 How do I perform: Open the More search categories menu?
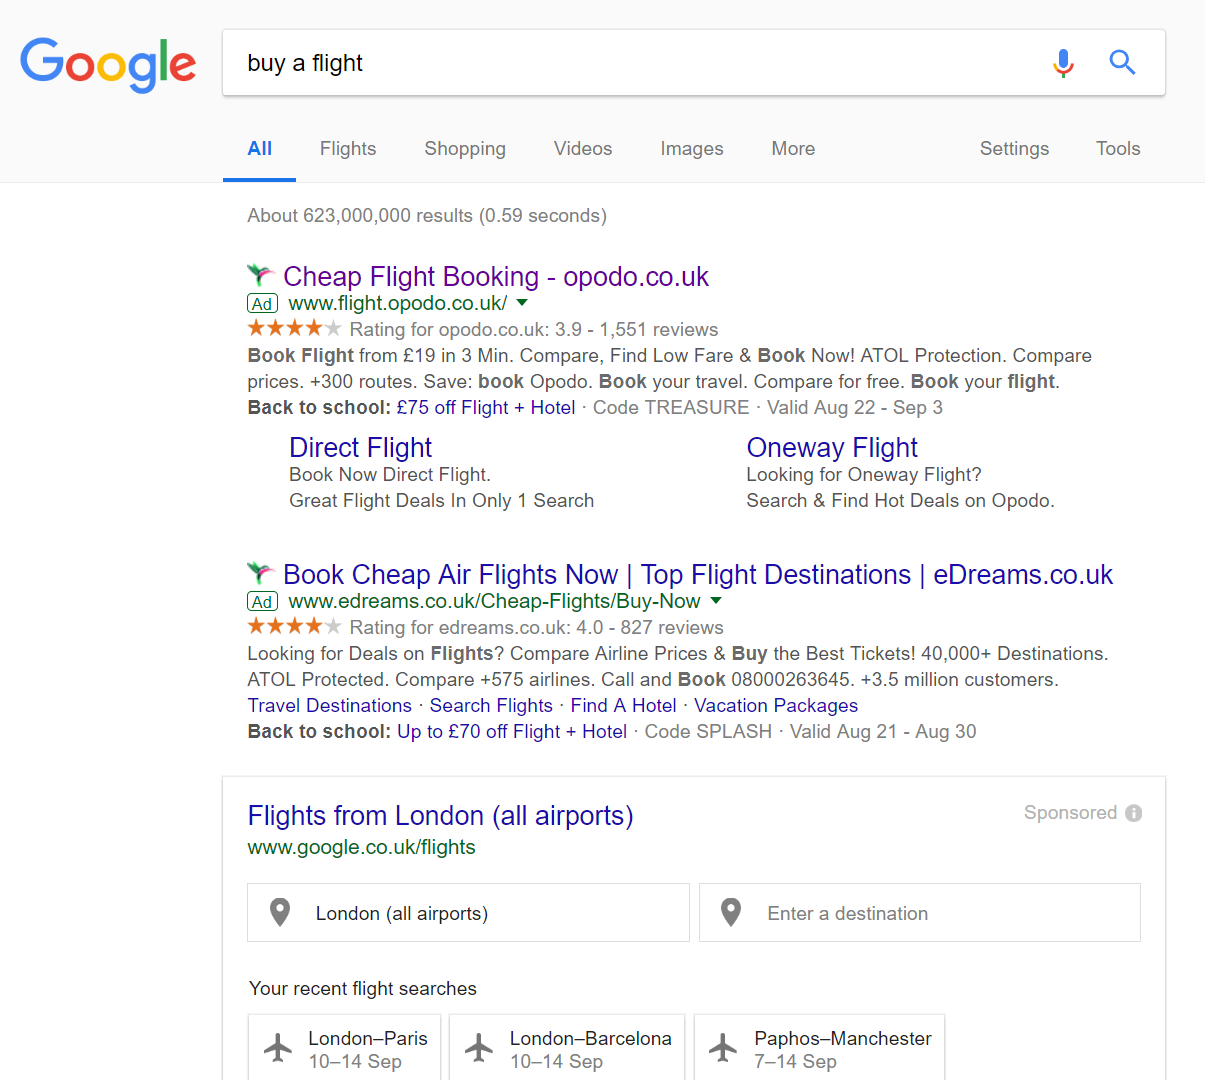tap(793, 149)
